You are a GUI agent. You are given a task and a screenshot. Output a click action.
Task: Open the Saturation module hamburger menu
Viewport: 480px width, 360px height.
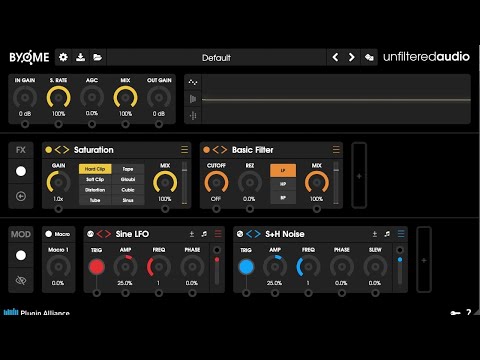coord(184,150)
